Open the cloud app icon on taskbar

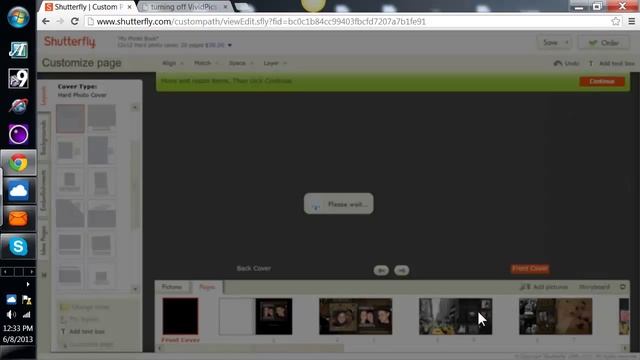coord(18,191)
